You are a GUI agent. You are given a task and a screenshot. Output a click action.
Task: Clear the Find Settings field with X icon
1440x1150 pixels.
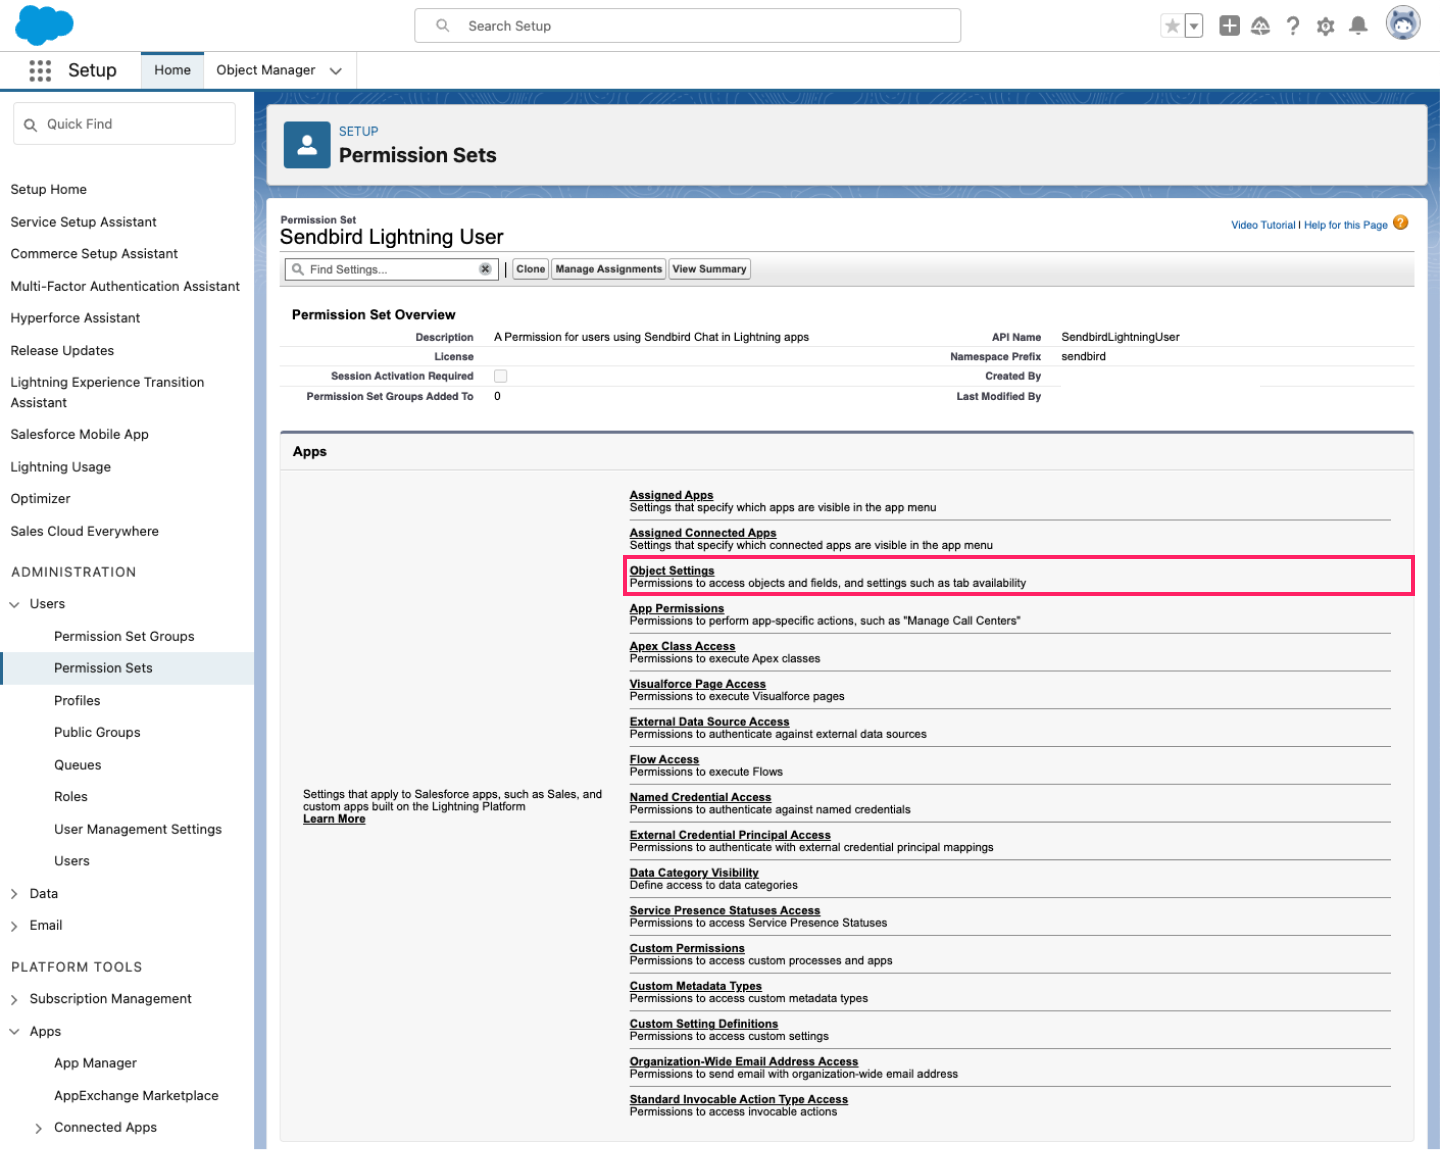coord(485,269)
